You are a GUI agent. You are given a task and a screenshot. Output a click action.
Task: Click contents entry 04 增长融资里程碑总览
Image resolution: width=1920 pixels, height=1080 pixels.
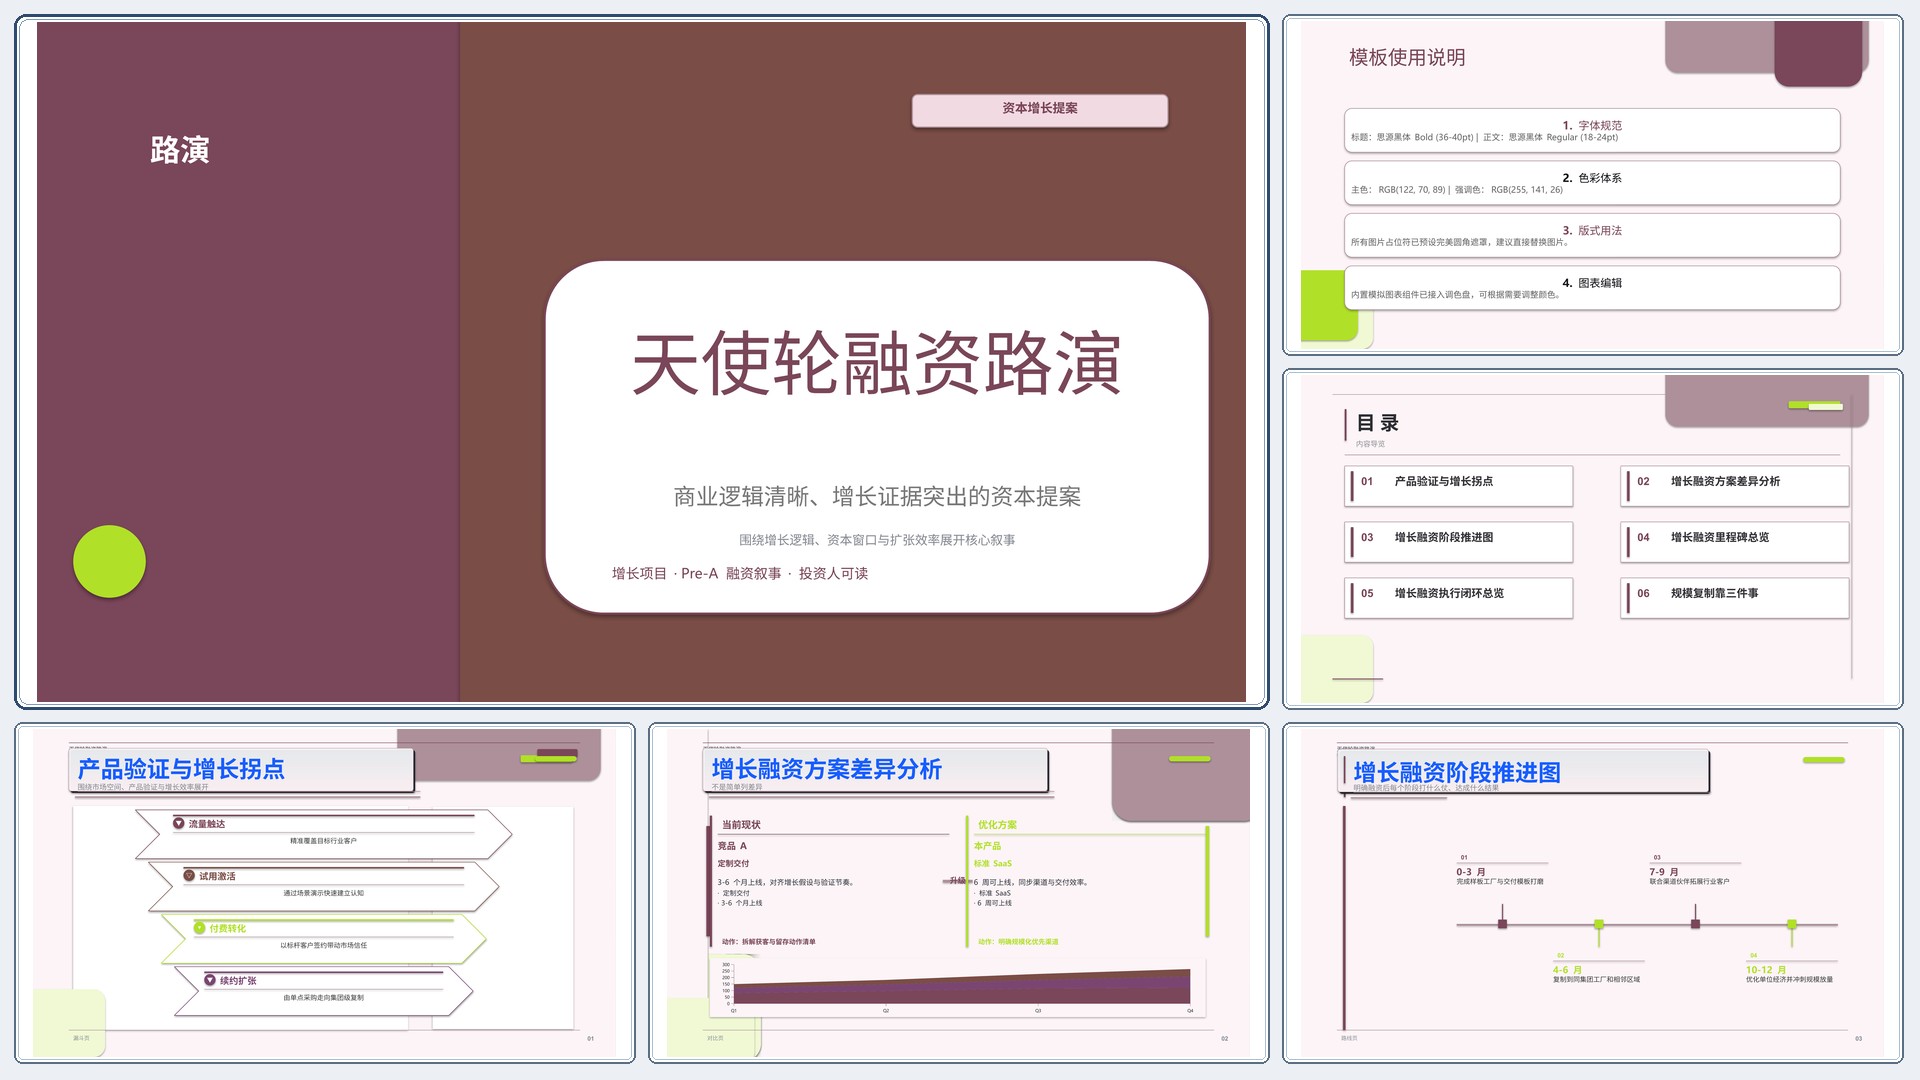1735,541
